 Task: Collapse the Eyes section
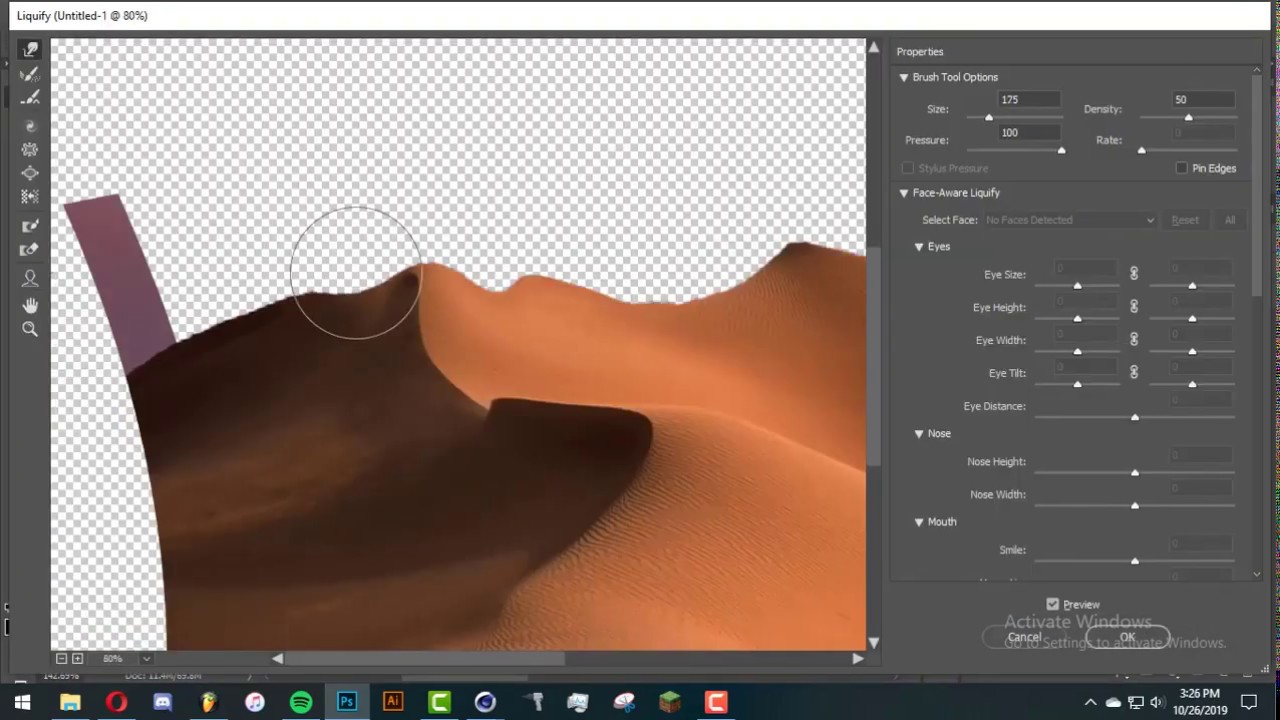pyautogui.click(x=919, y=247)
